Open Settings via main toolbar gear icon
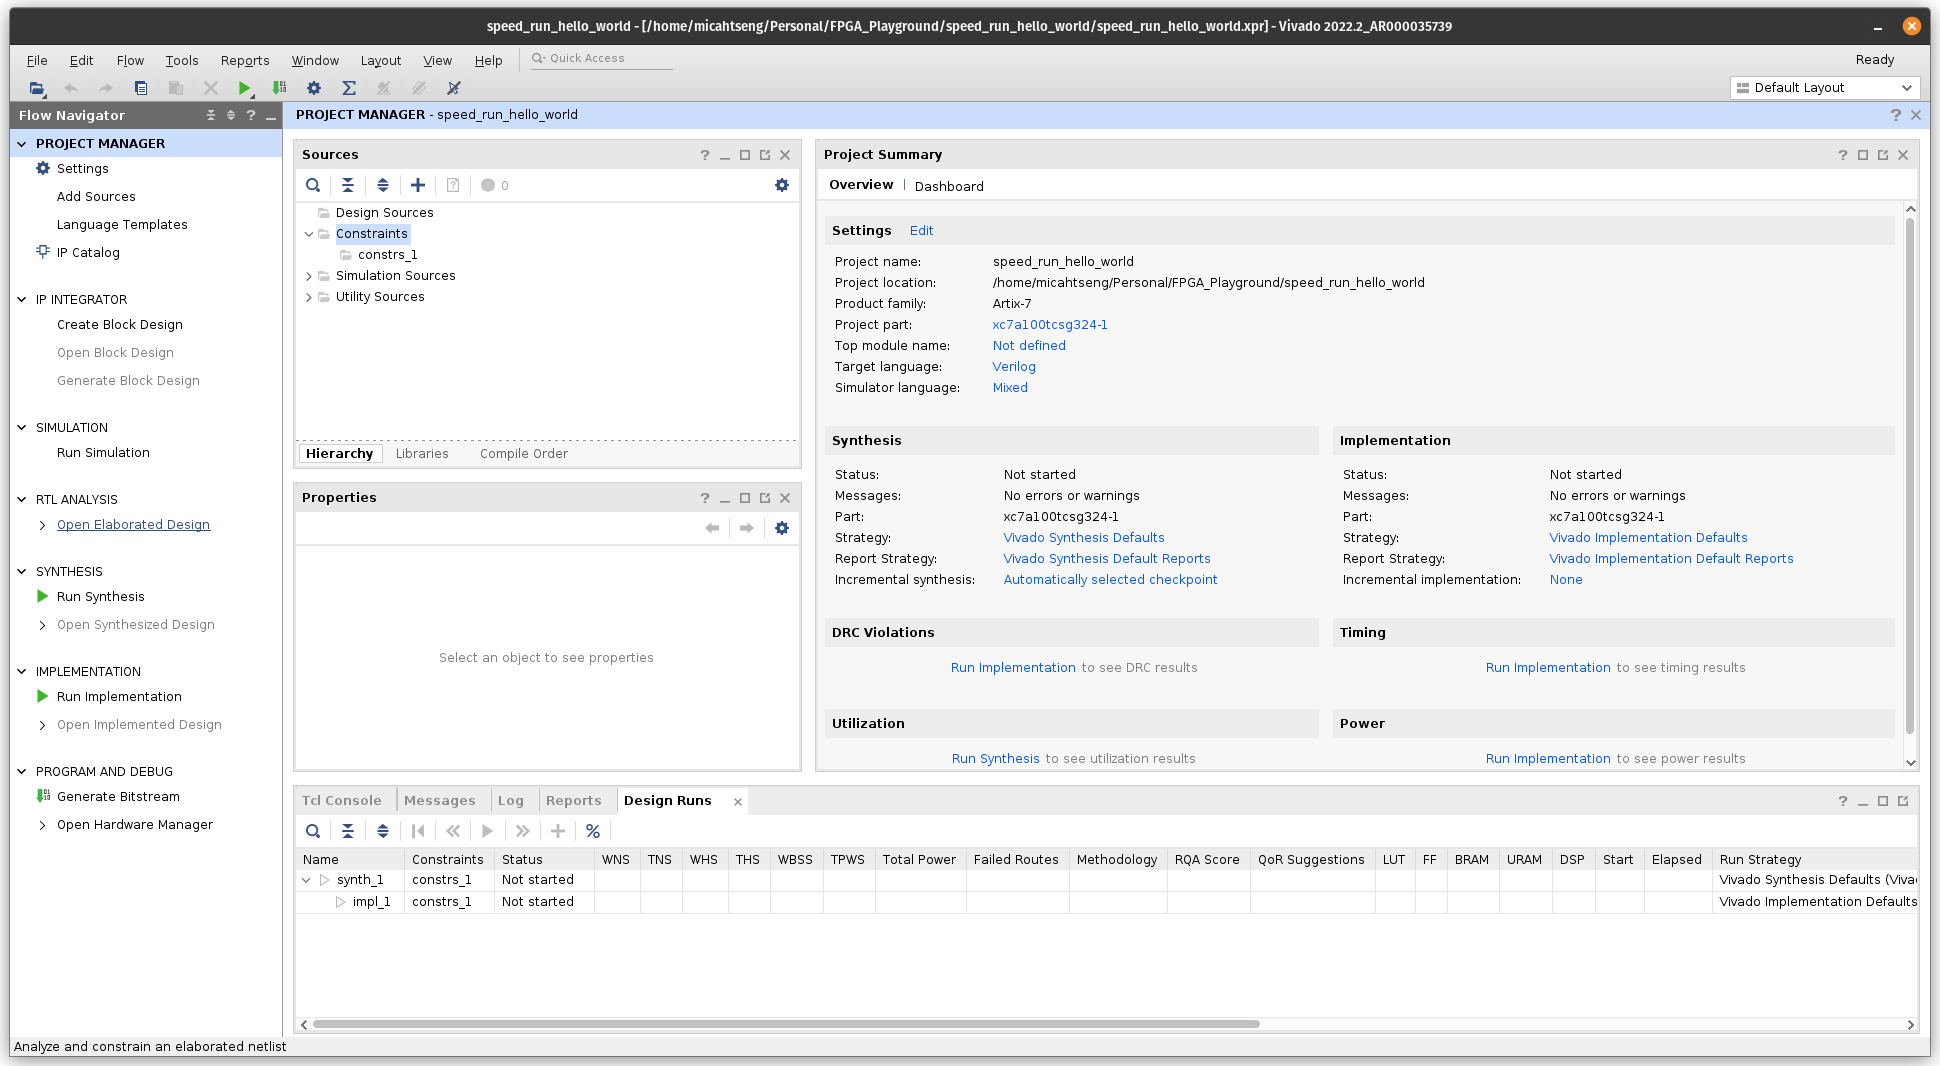Screen dimensions: 1940x1066 pos(314,88)
